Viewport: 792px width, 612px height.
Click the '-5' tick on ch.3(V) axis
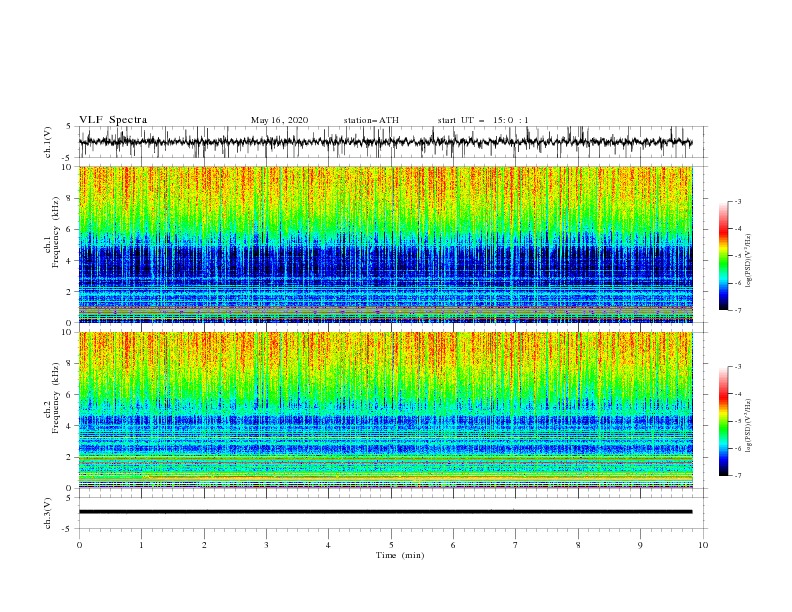(x=68, y=529)
